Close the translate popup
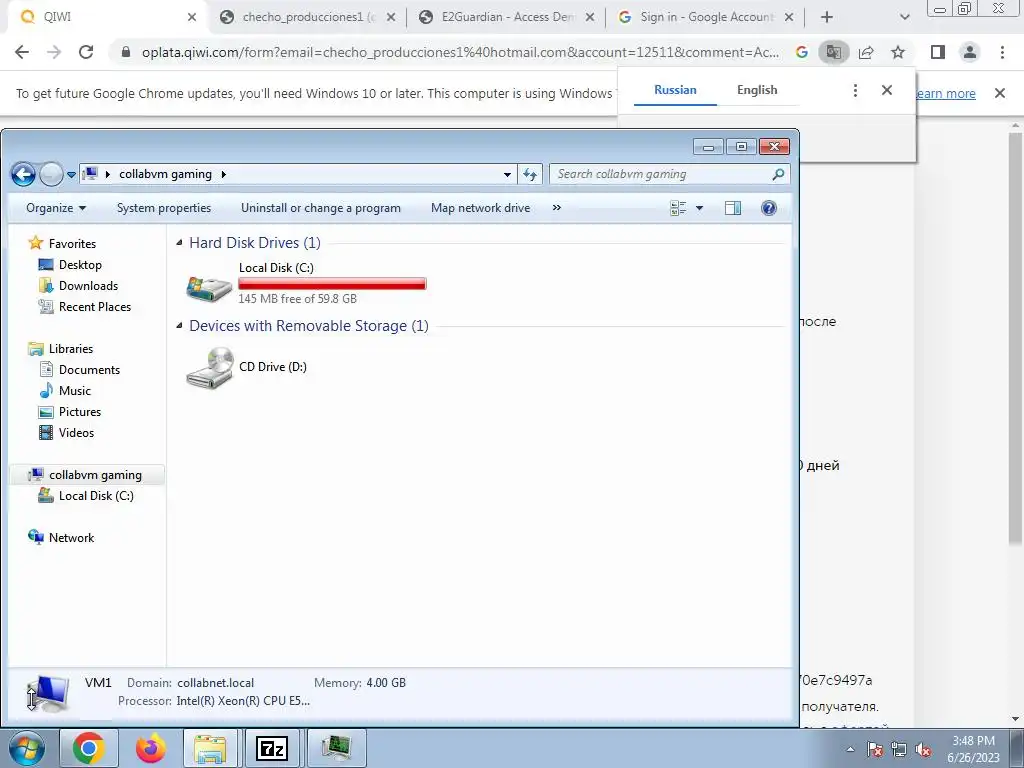 pyautogui.click(x=886, y=90)
